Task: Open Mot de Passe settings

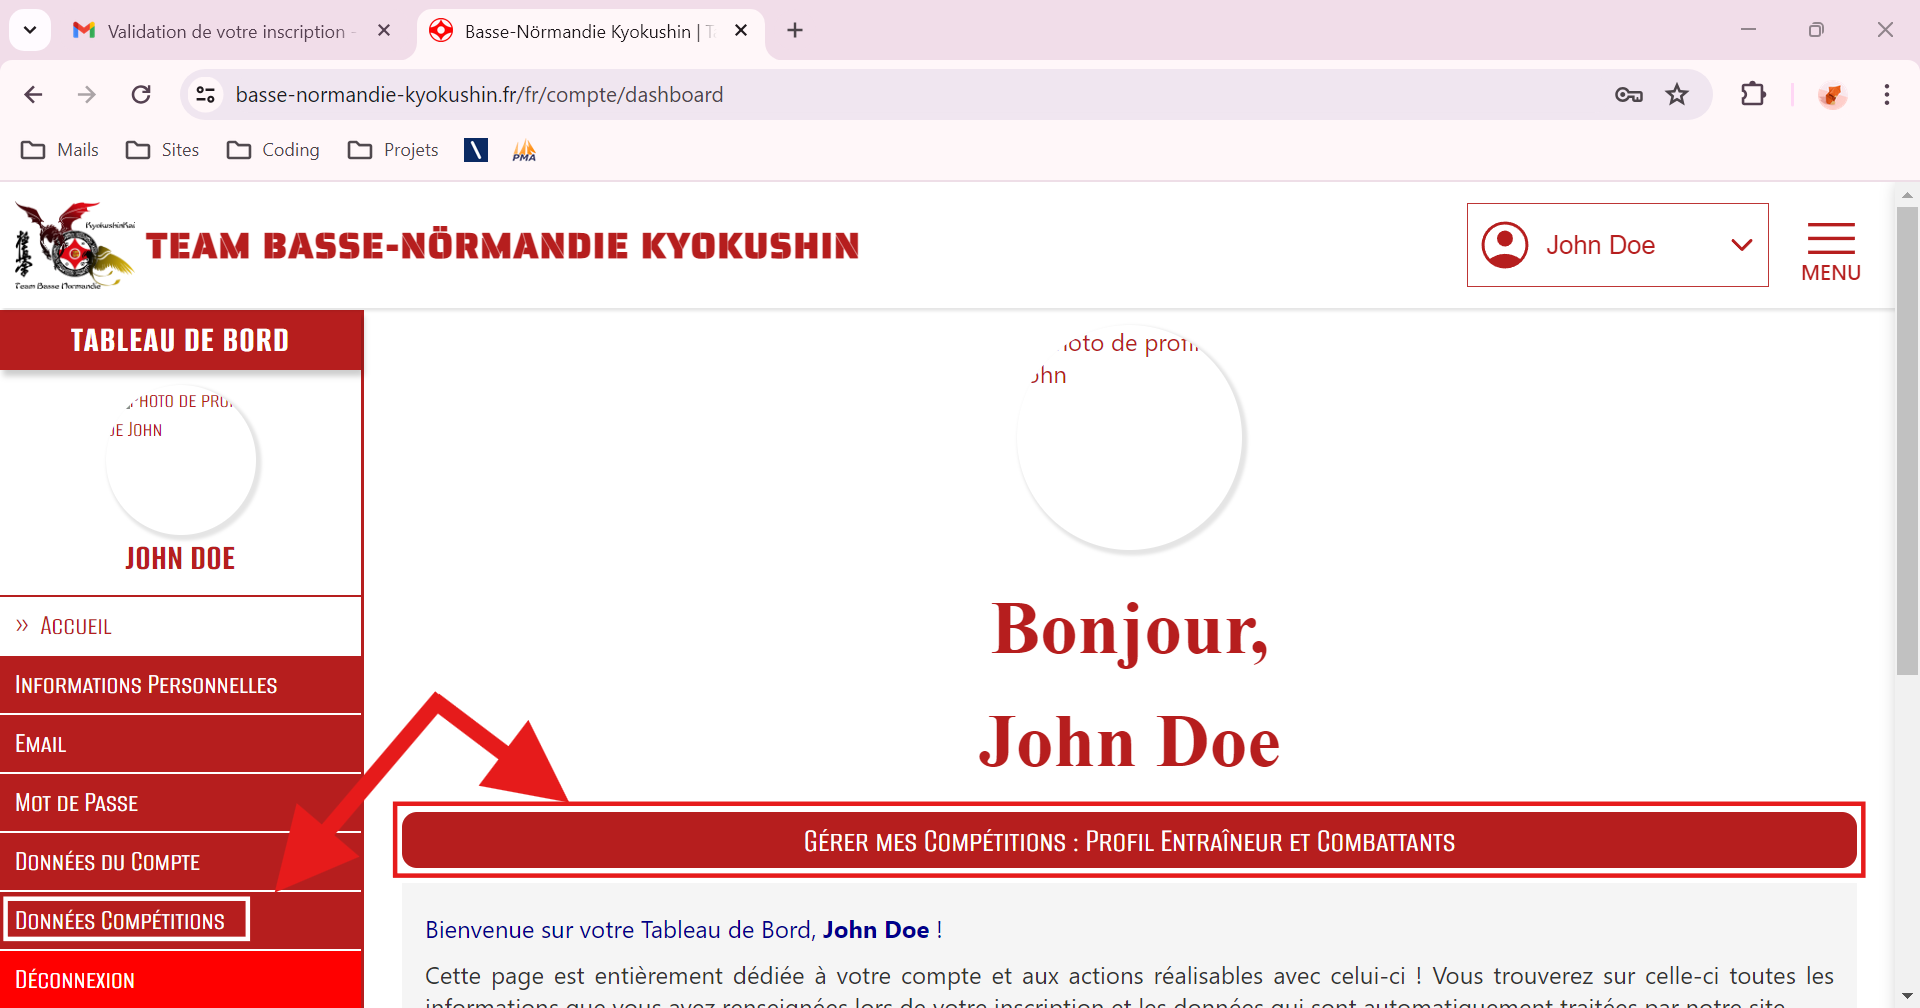Action: click(77, 803)
